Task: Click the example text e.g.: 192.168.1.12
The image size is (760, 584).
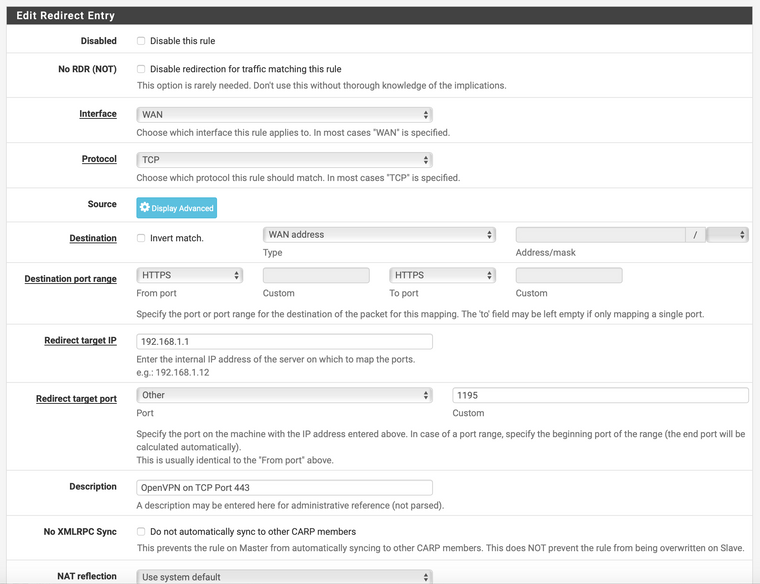Action: [173, 372]
